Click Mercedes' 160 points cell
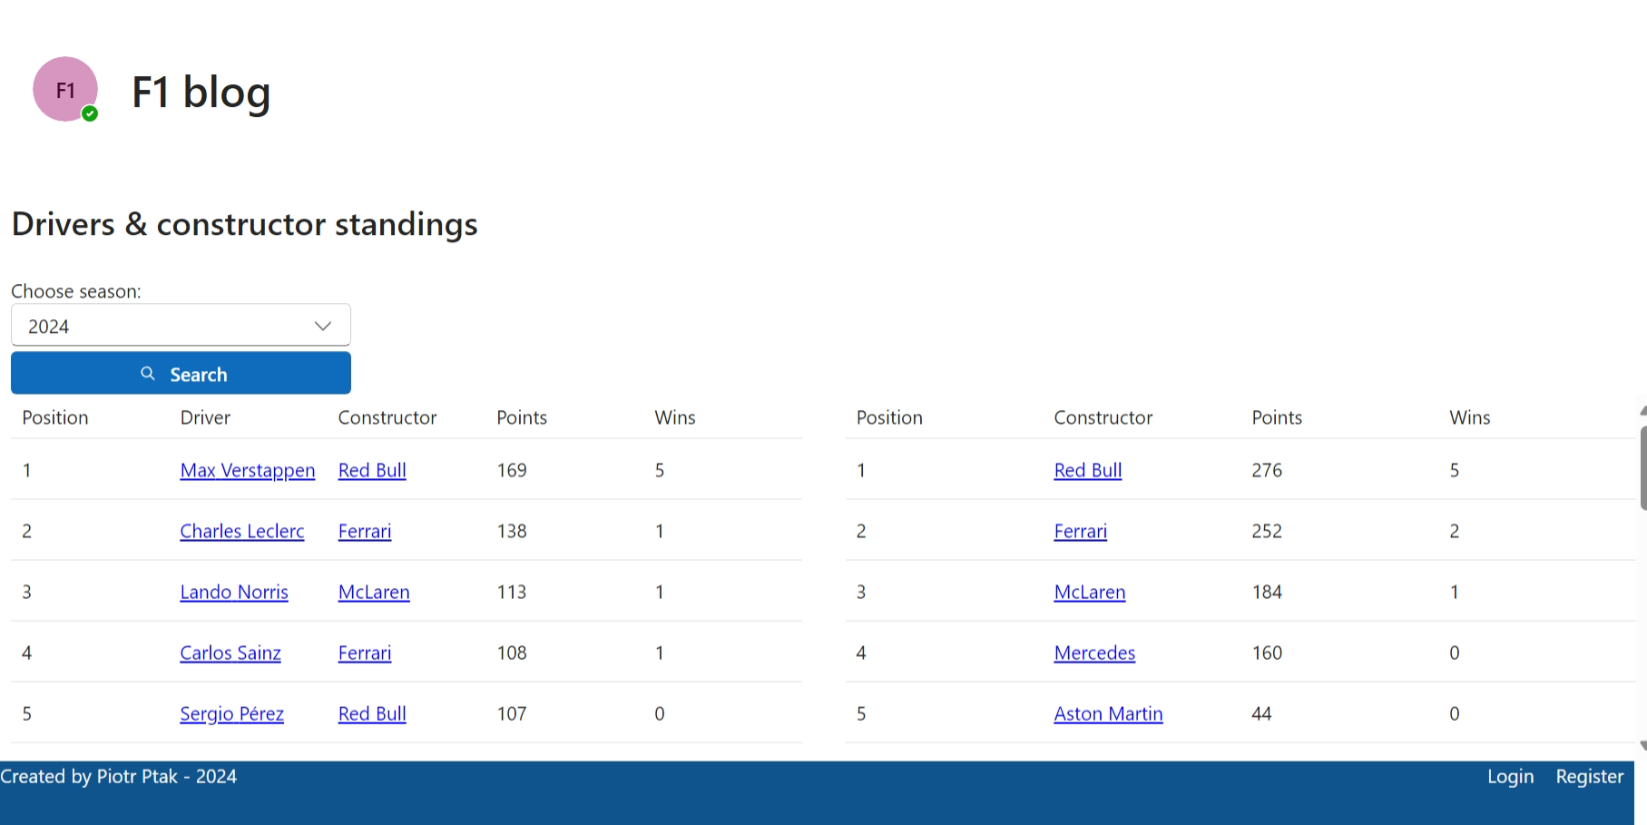1647x825 pixels. [x=1267, y=653]
